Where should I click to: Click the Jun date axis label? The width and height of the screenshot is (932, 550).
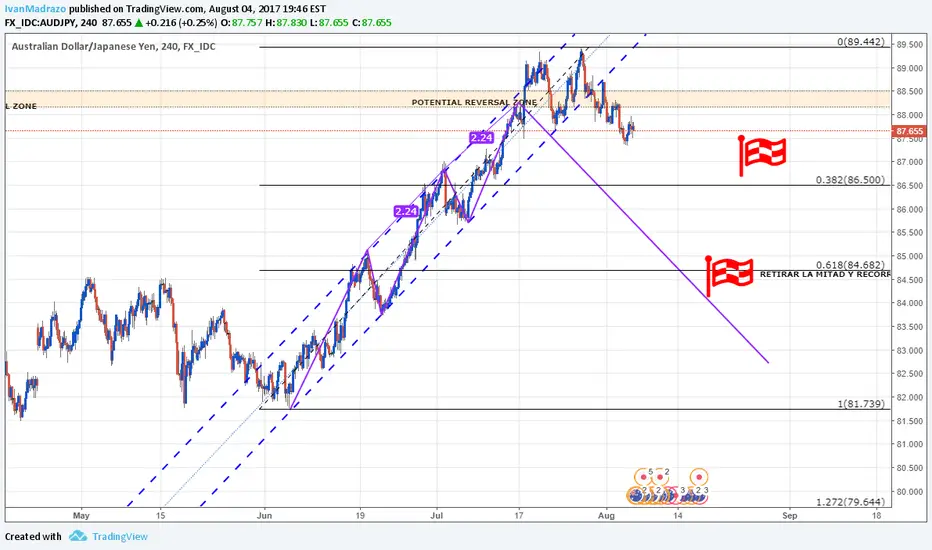tap(265, 516)
